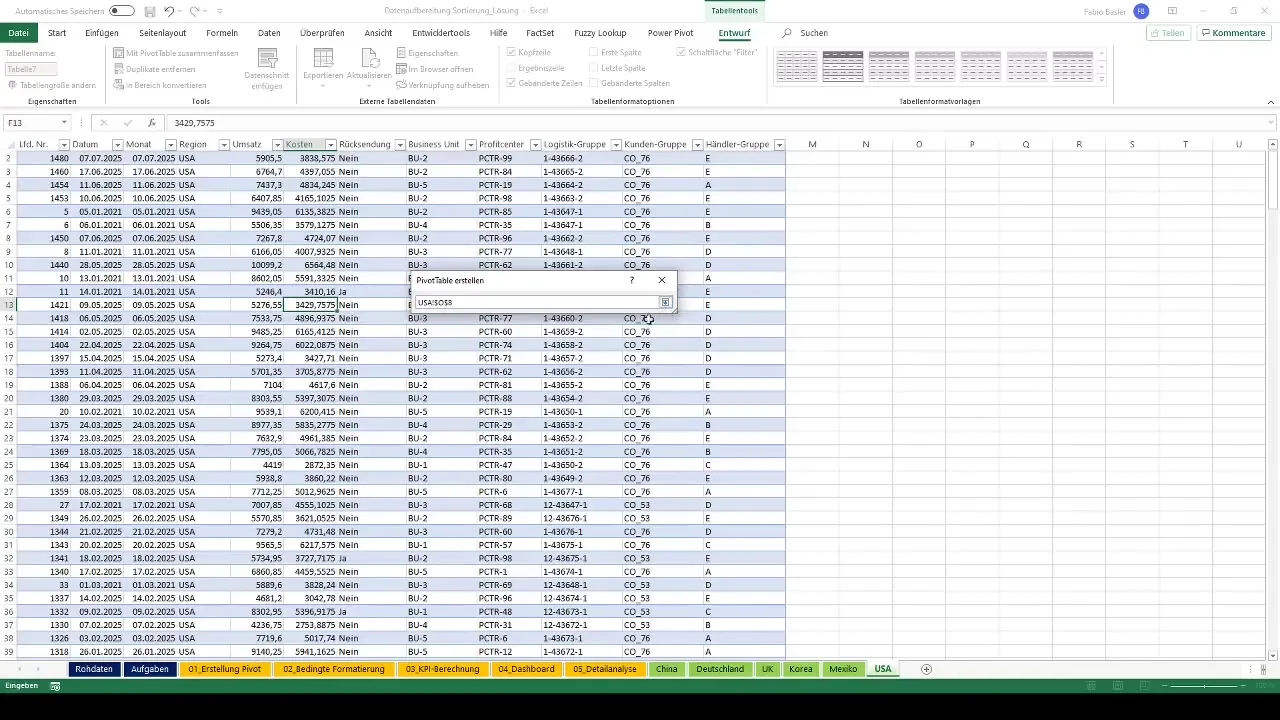Click the Exportieren table icon
This screenshot has height=720, width=1280.
point(323,57)
